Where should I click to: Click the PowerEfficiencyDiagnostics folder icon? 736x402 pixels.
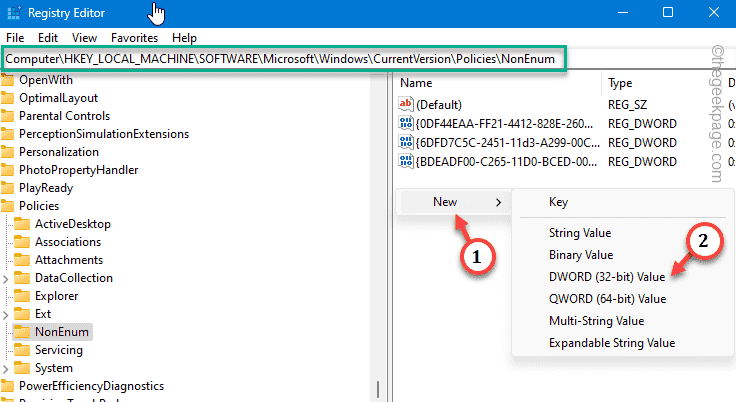point(7,386)
